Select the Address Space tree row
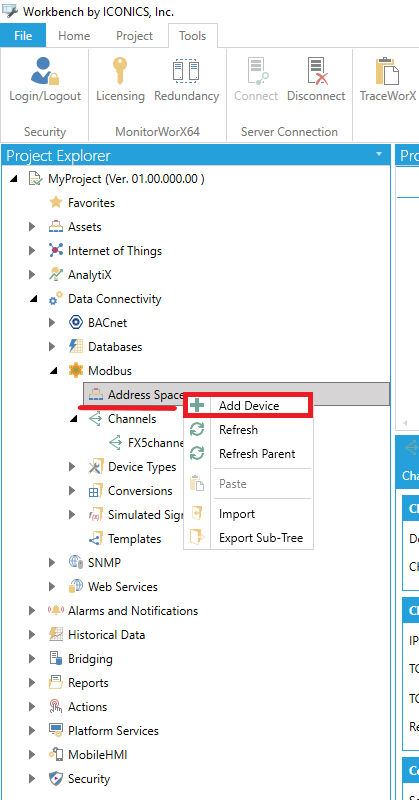This screenshot has width=419, height=800. point(236,394)
